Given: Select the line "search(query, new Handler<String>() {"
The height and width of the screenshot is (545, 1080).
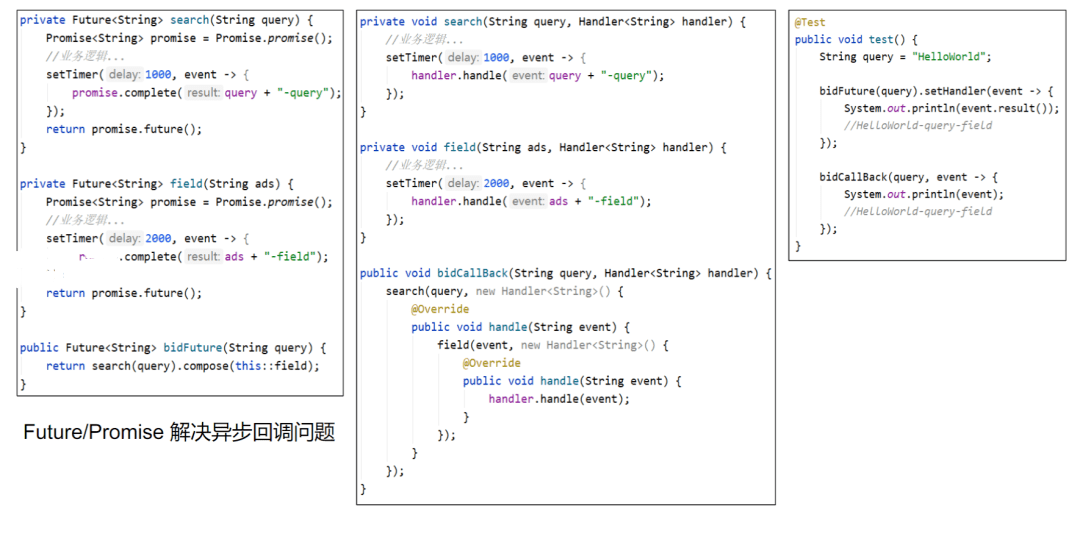Looking at the screenshot, I should click(x=505, y=291).
